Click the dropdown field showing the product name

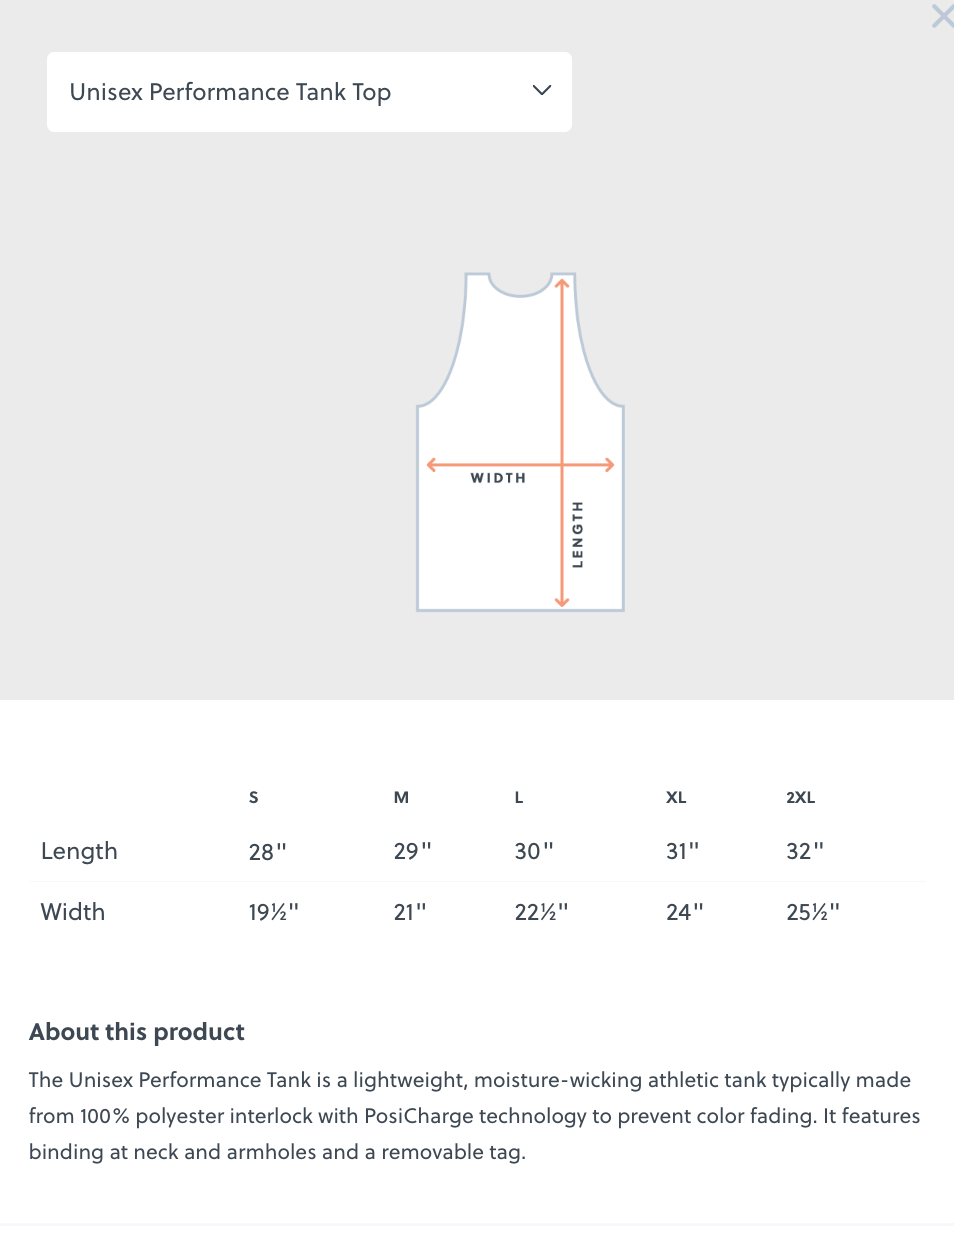(309, 91)
